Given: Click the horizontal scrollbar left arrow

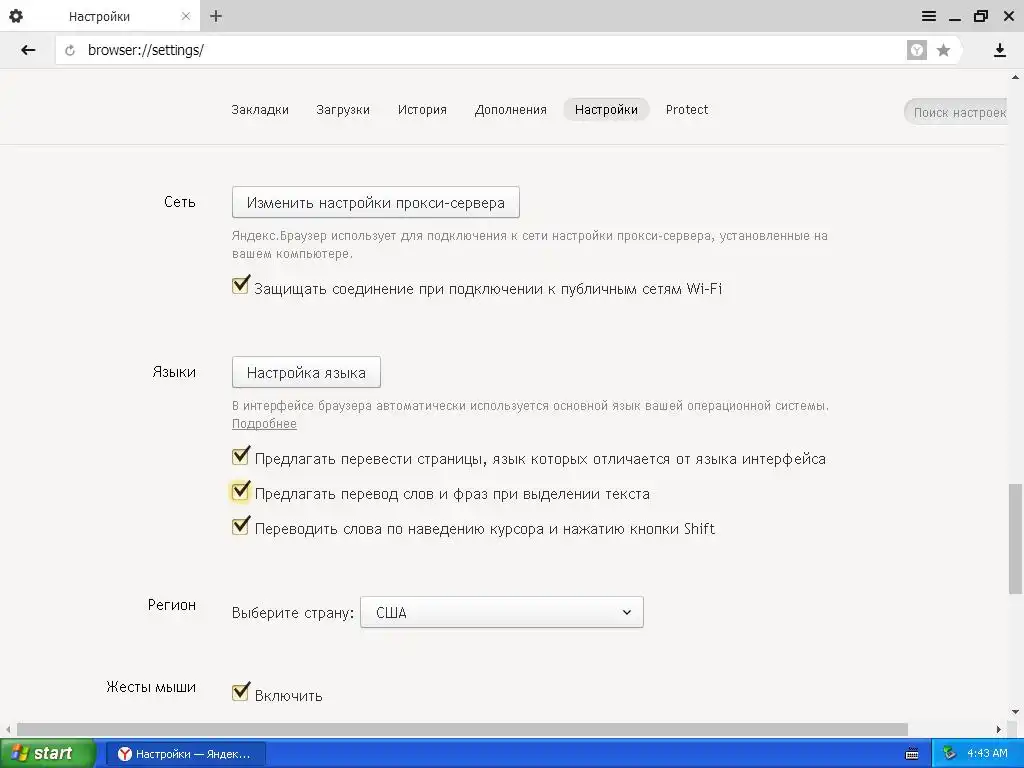Looking at the screenshot, I should click(7, 729).
